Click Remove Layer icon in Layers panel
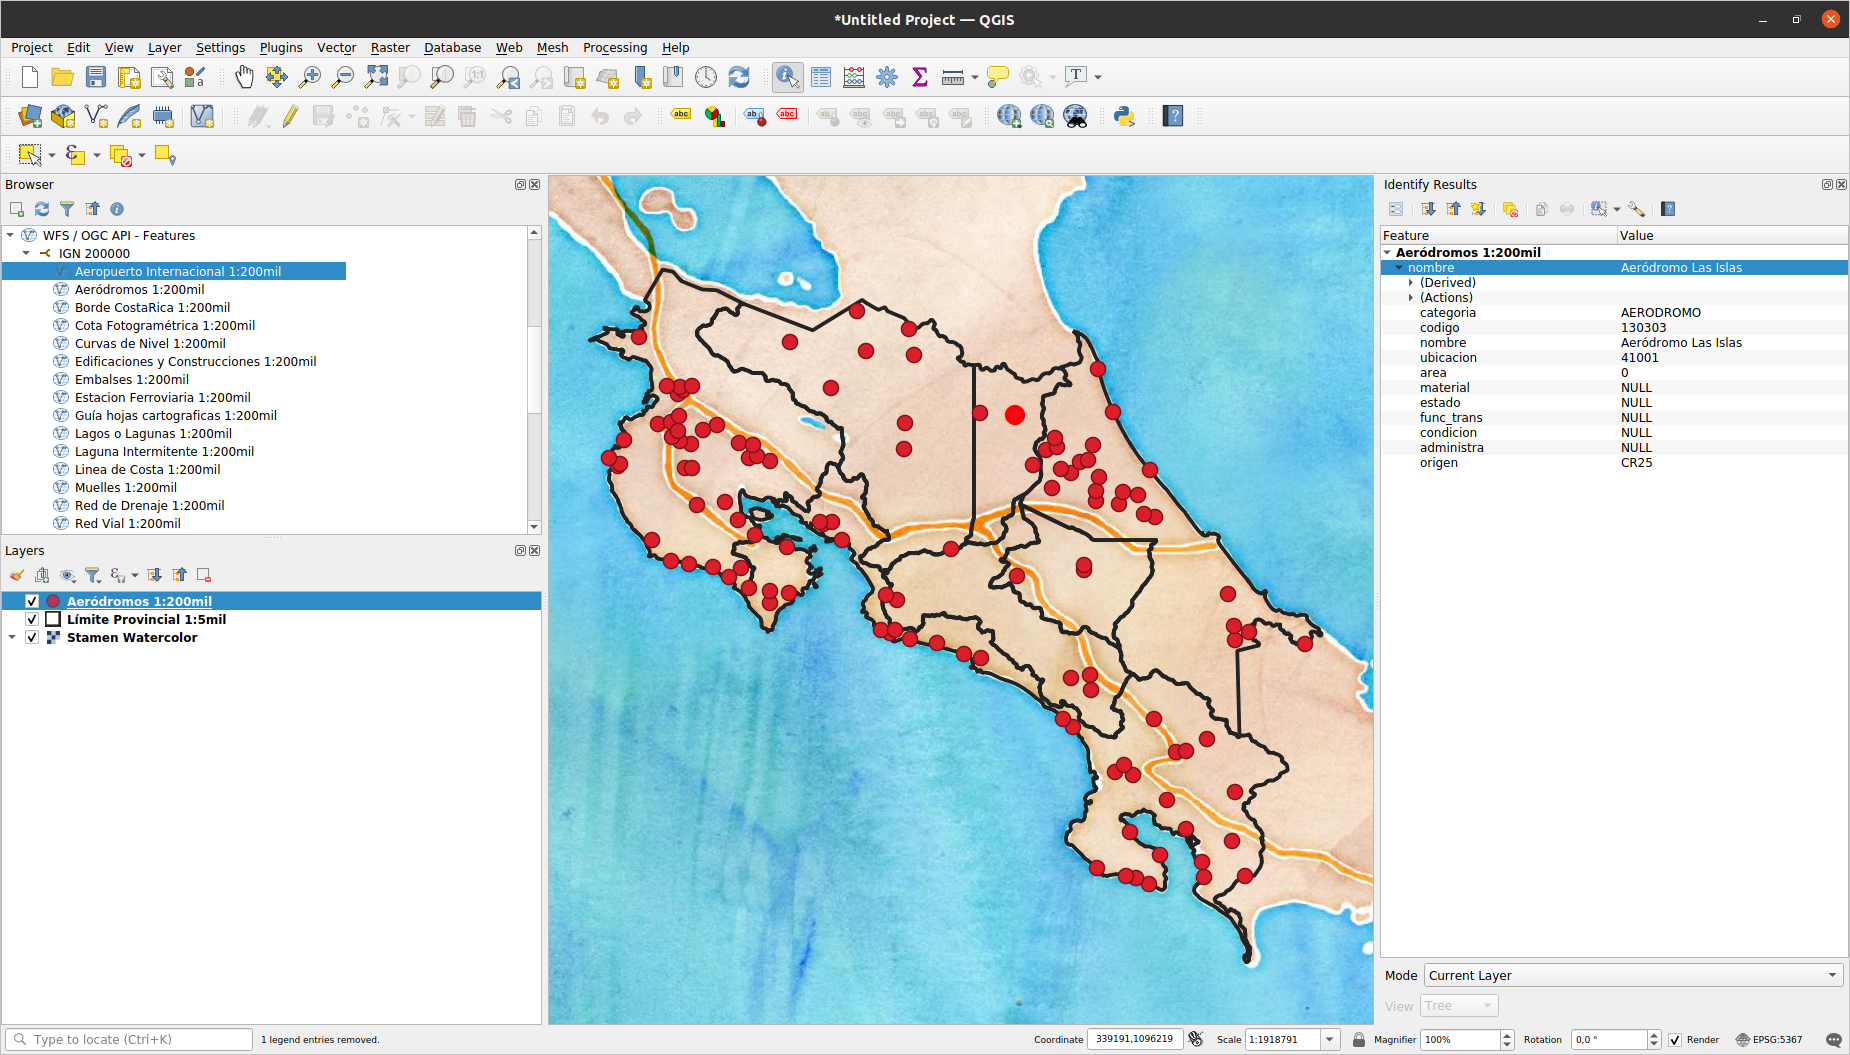 coord(204,575)
